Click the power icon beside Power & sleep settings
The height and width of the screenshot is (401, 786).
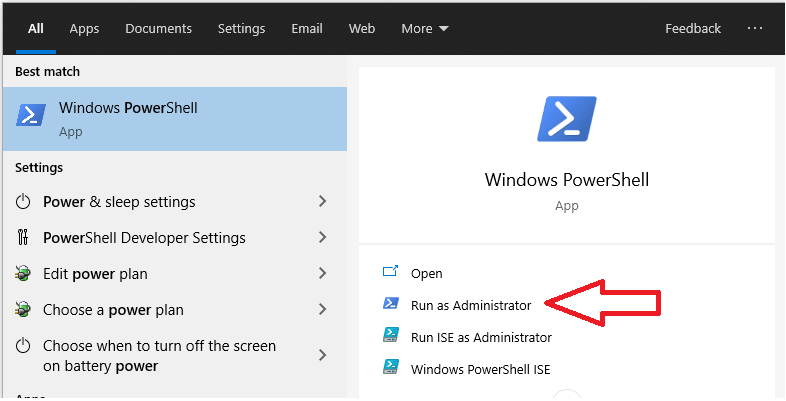tap(23, 202)
